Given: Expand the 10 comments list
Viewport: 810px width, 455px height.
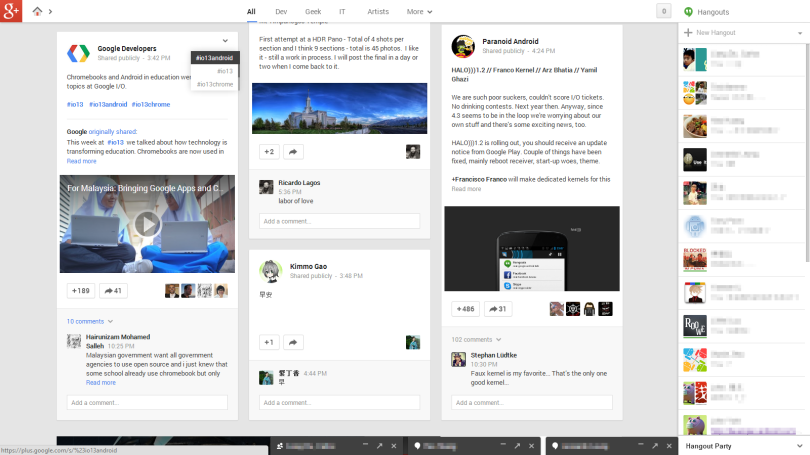Looking at the screenshot, I should coord(89,321).
